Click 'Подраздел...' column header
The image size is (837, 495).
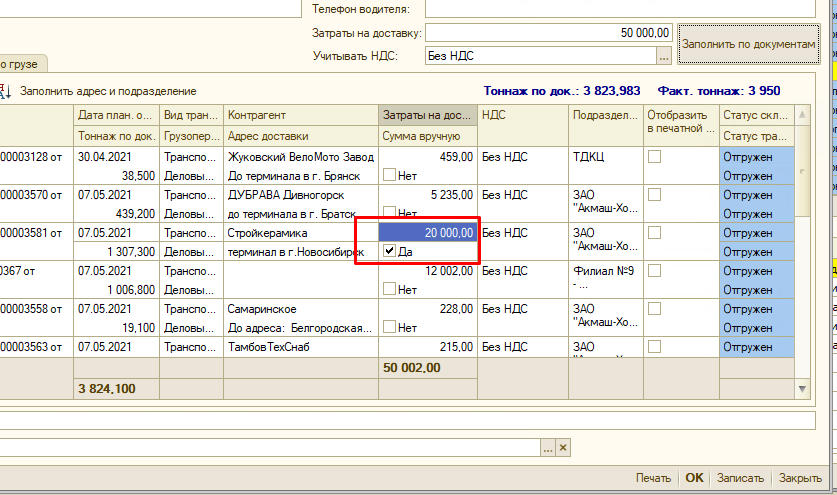pyautogui.click(x=606, y=125)
